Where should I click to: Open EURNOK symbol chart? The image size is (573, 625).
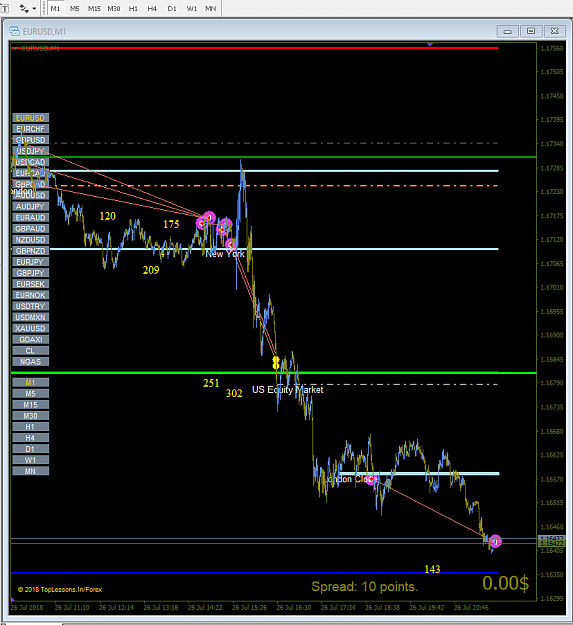click(x=31, y=295)
